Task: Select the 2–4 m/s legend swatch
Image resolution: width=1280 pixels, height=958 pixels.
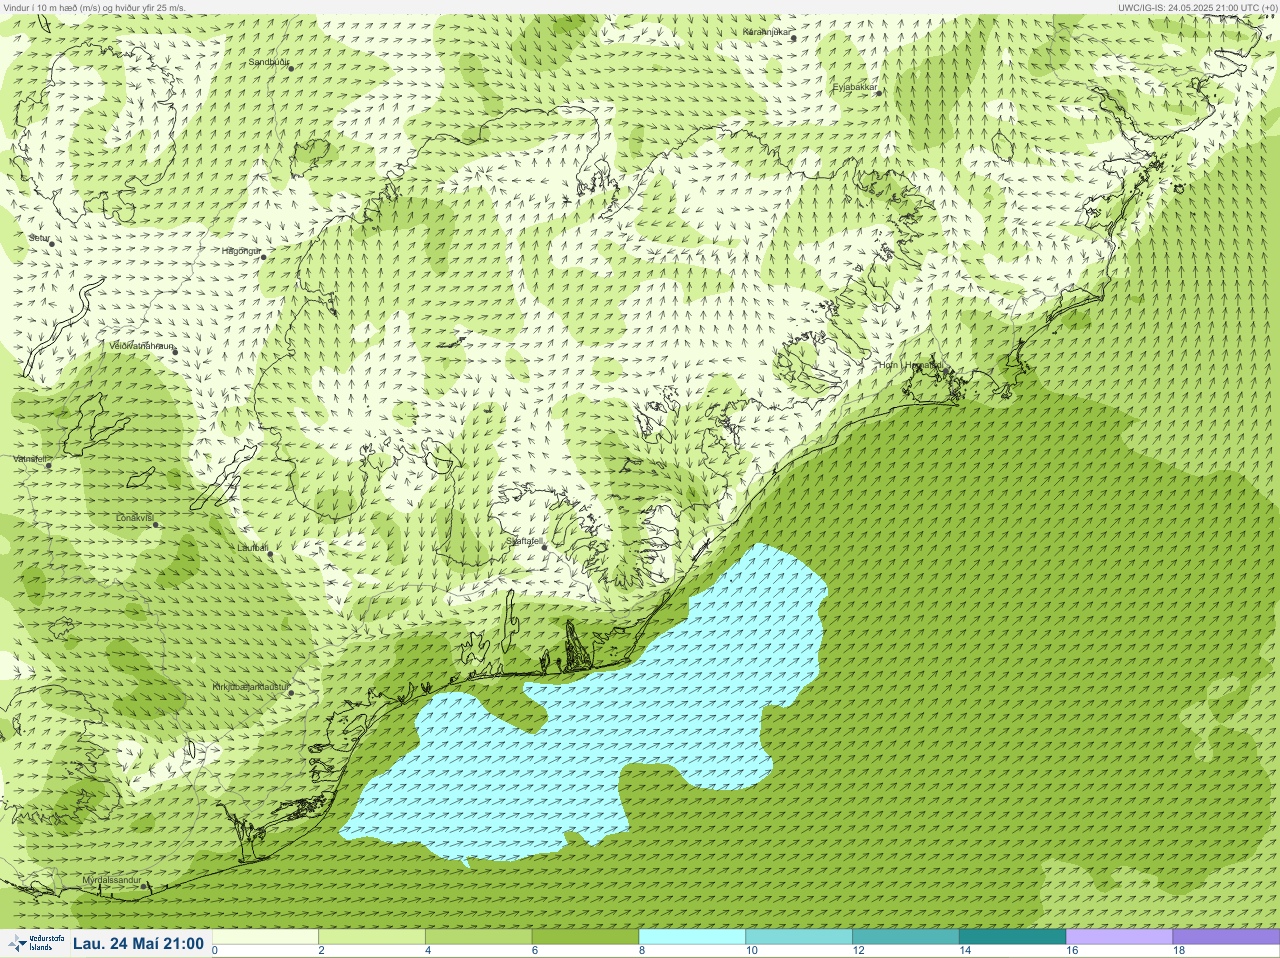Action: 372,937
